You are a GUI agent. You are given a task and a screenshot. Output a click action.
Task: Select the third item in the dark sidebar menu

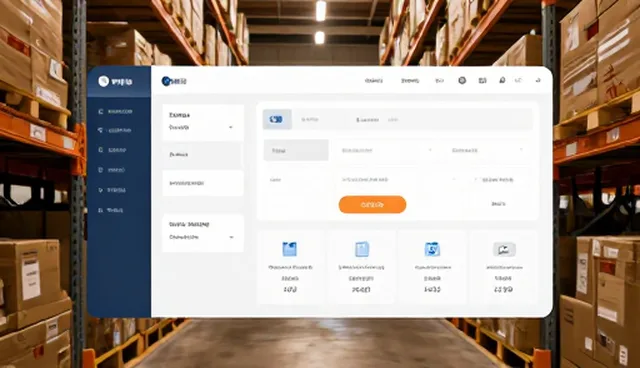[112, 150]
